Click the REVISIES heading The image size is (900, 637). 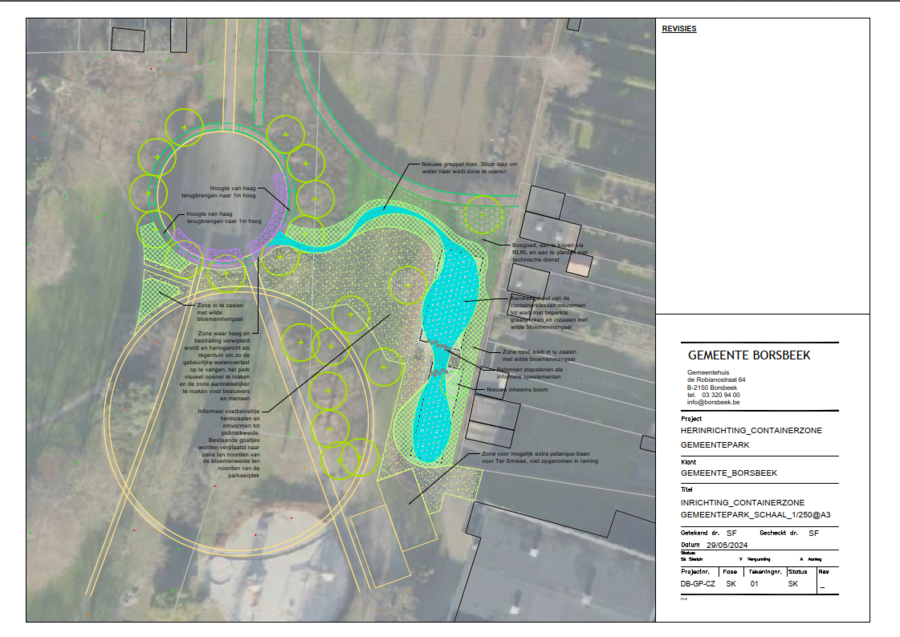click(679, 29)
